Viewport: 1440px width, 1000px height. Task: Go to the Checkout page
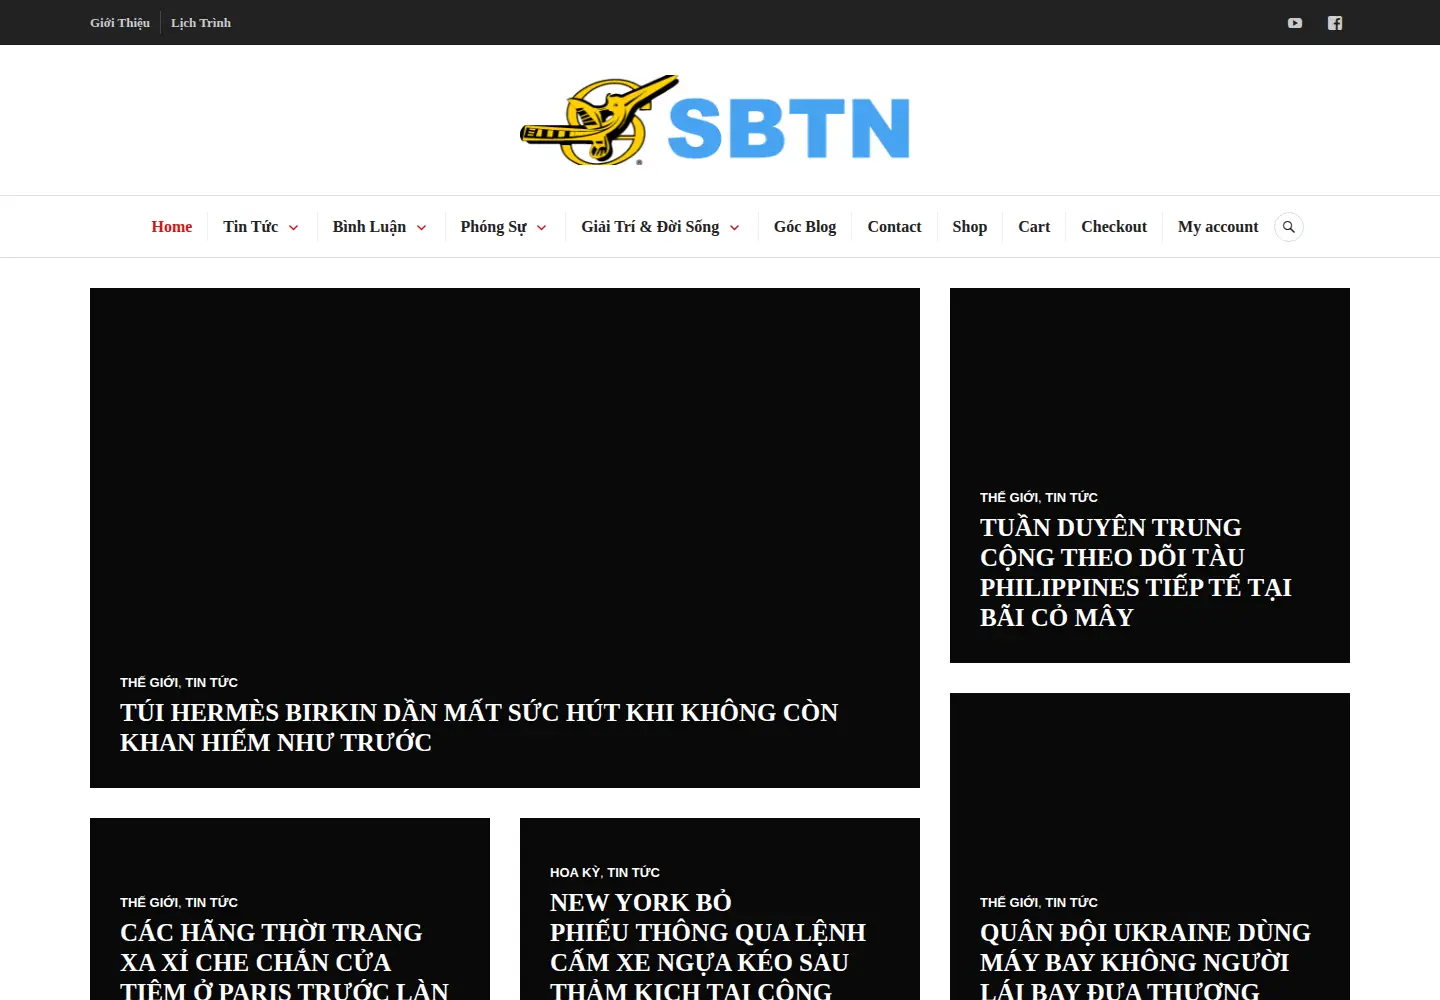(x=1114, y=227)
